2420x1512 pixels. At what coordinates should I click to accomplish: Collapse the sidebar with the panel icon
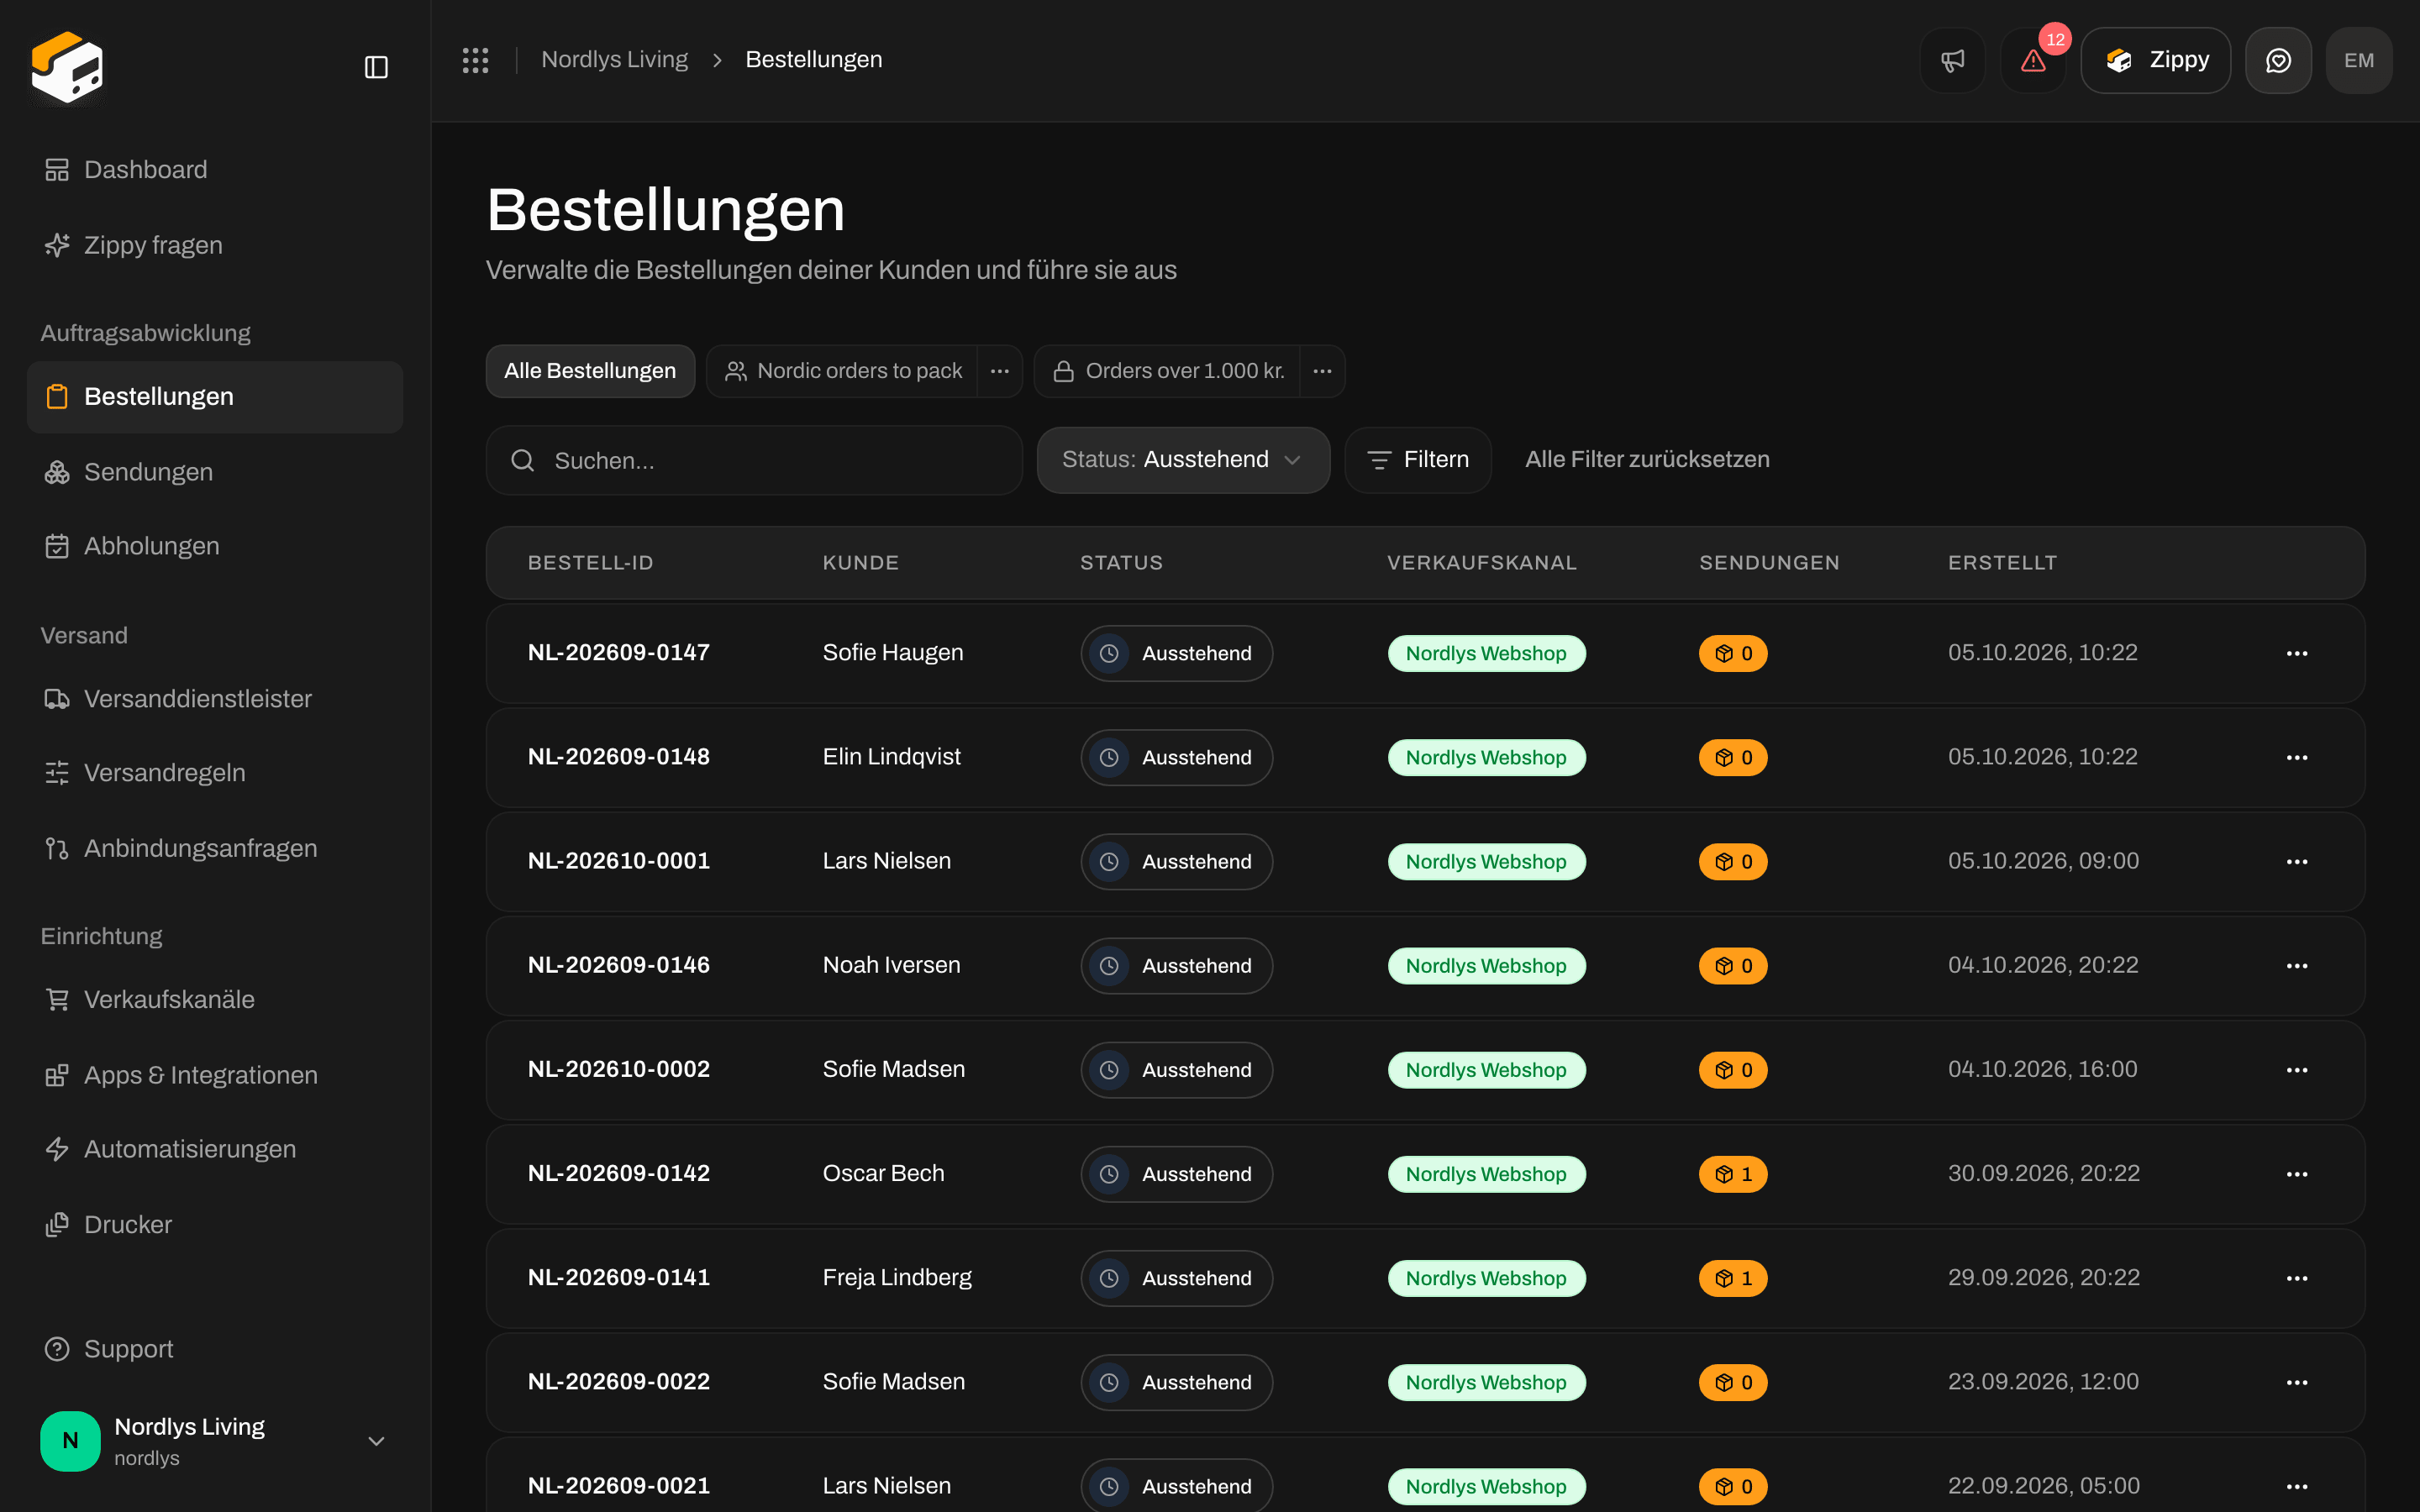pyautogui.click(x=376, y=67)
